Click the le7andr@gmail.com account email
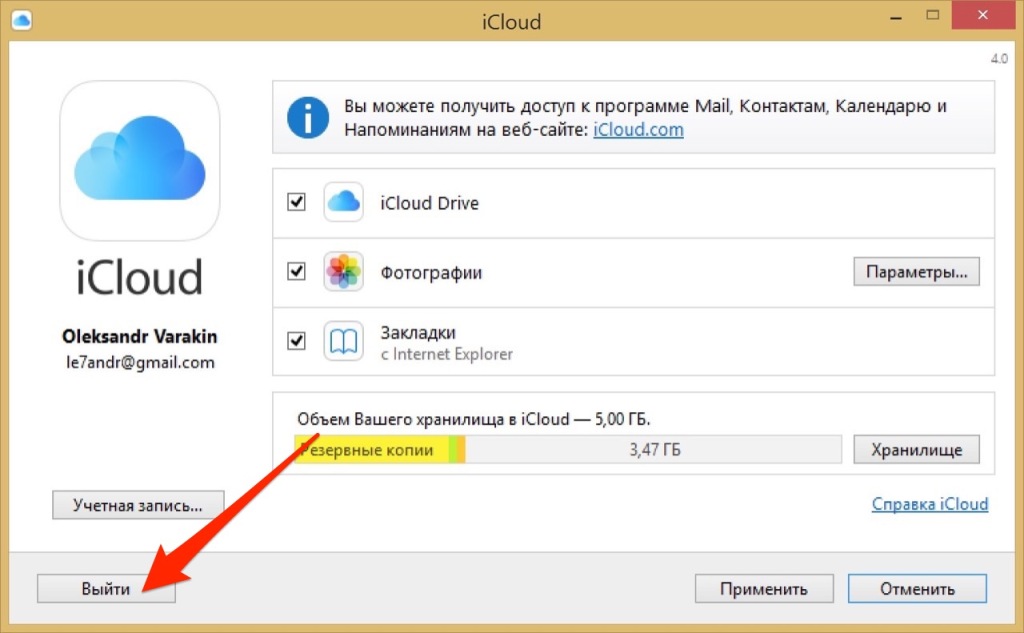1024x633 pixels. 140,363
